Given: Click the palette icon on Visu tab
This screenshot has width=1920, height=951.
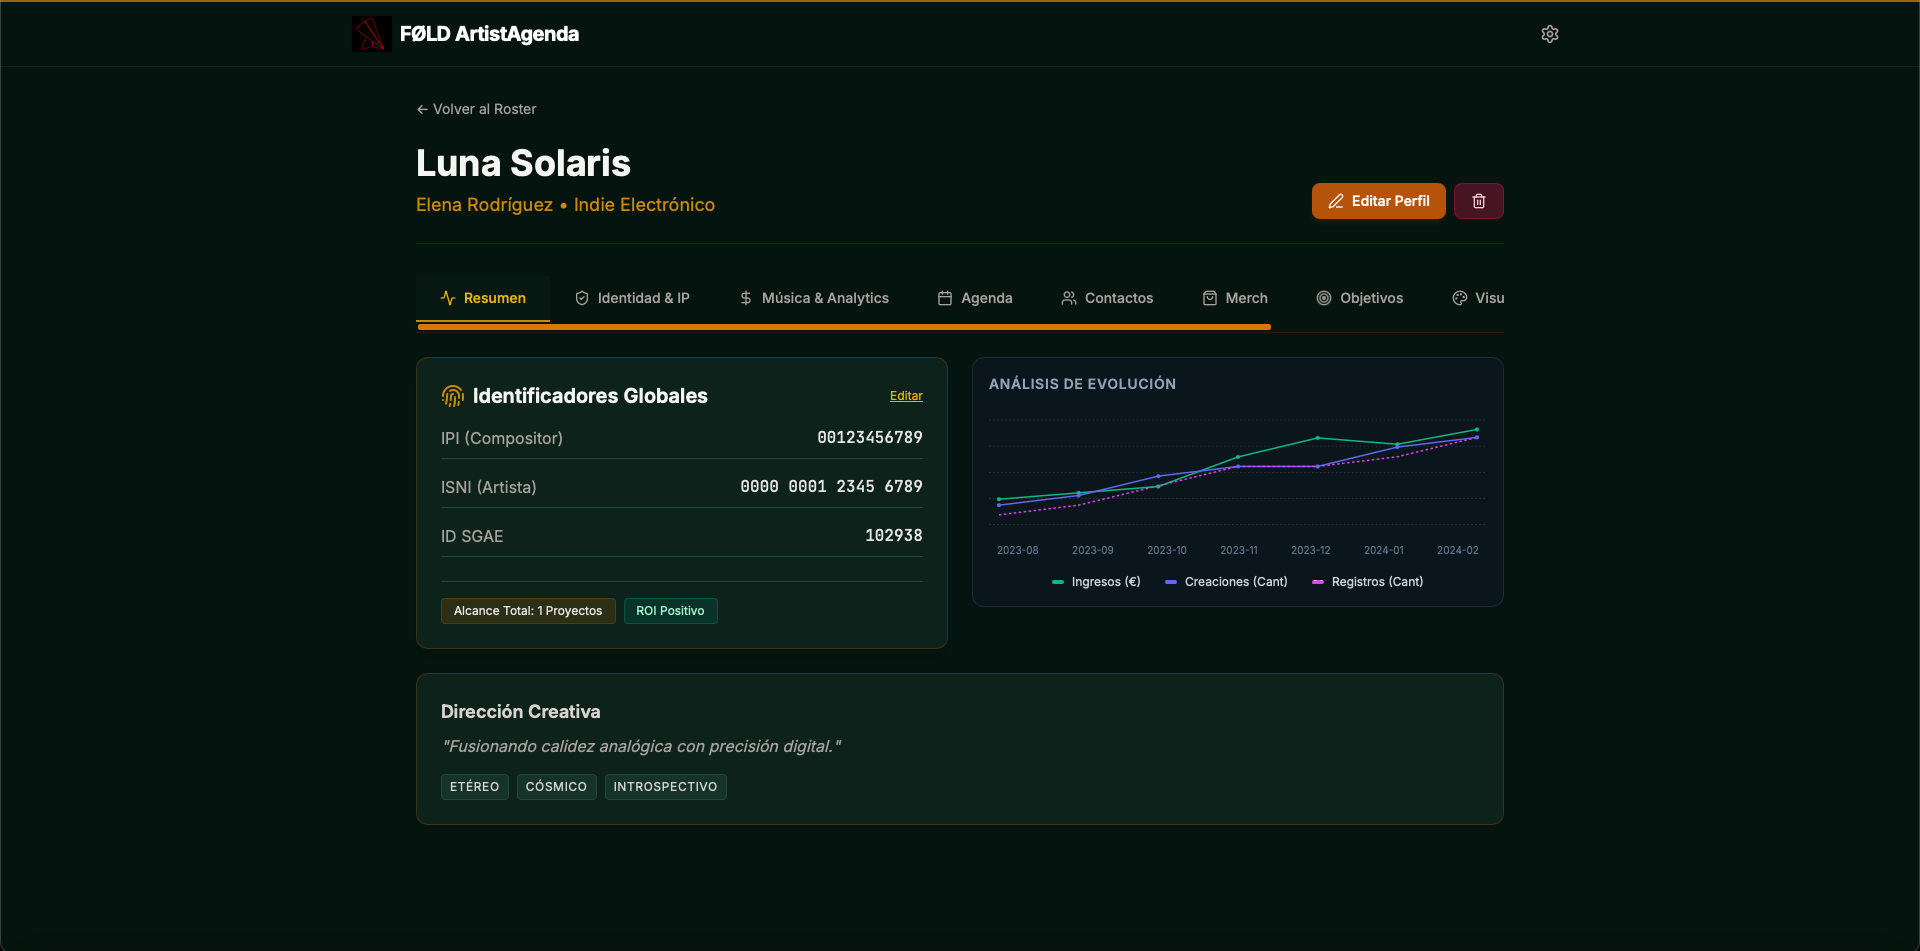Looking at the screenshot, I should [1460, 298].
